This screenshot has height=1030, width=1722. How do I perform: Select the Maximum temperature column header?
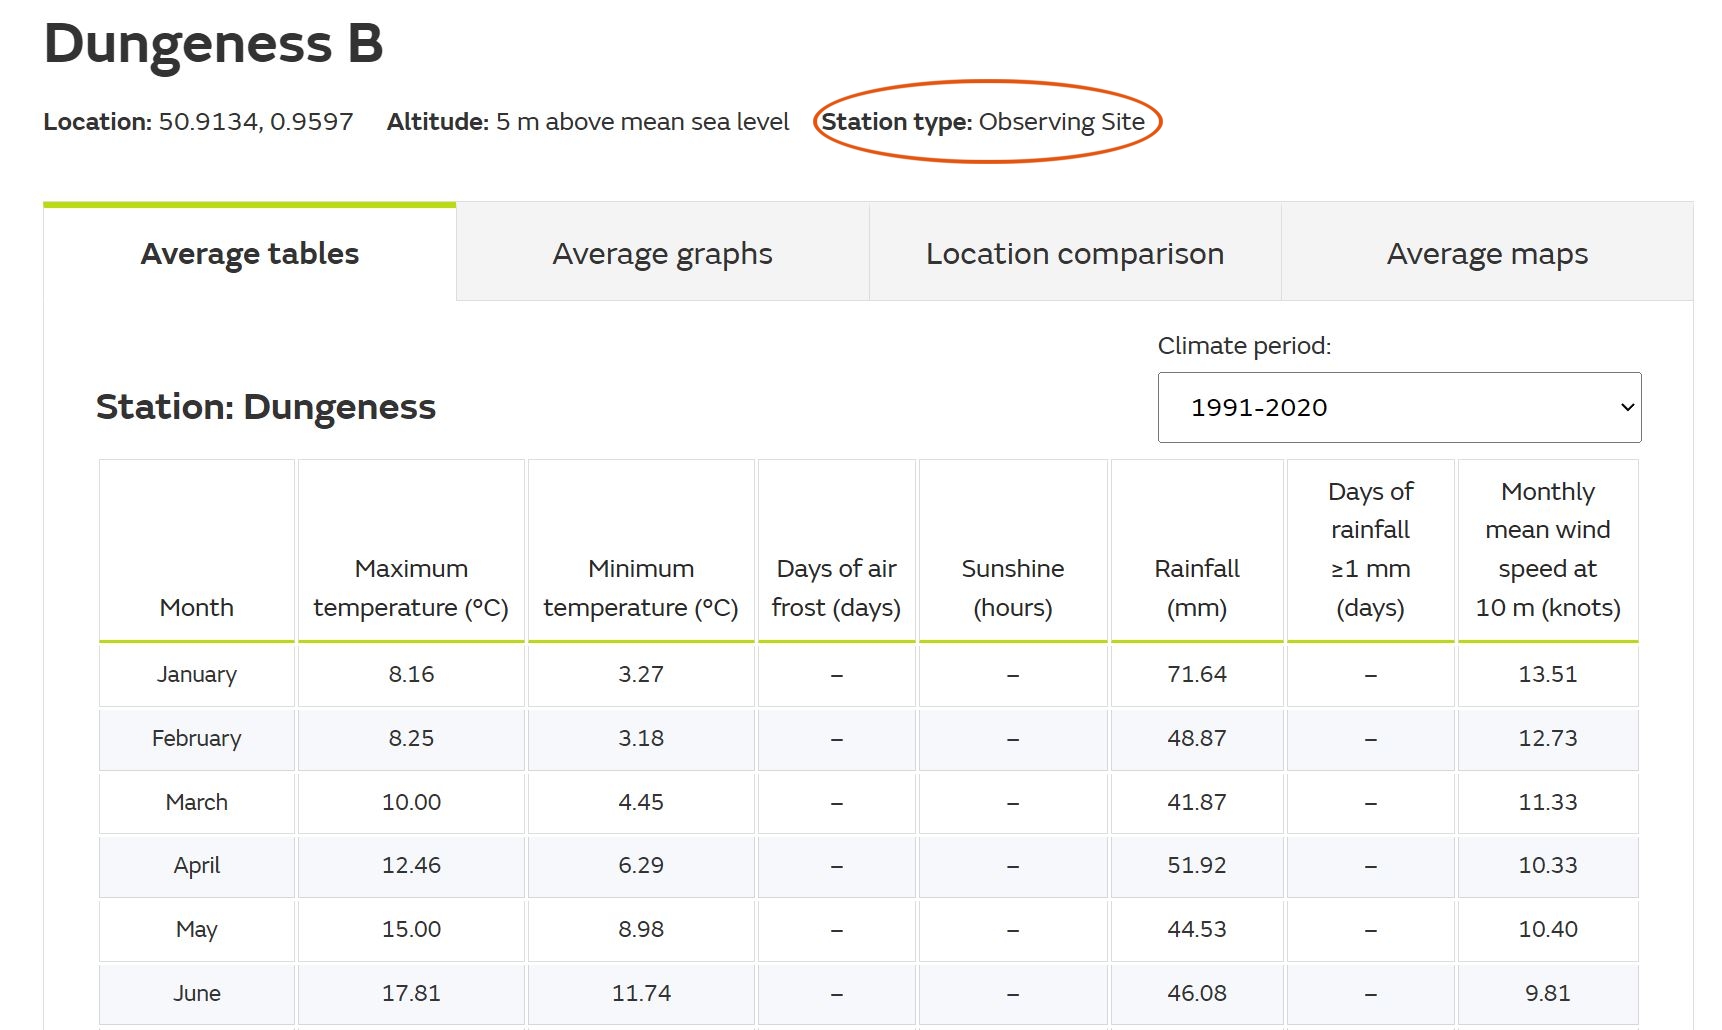[411, 588]
